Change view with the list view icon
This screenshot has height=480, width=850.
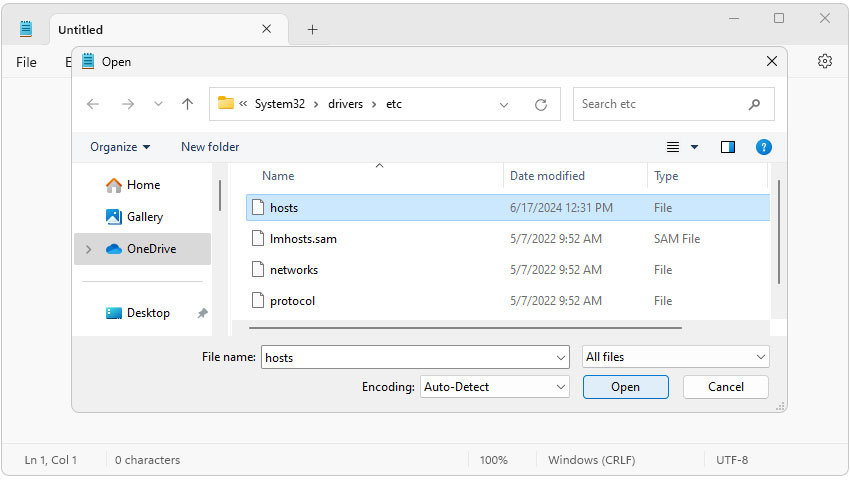click(673, 147)
